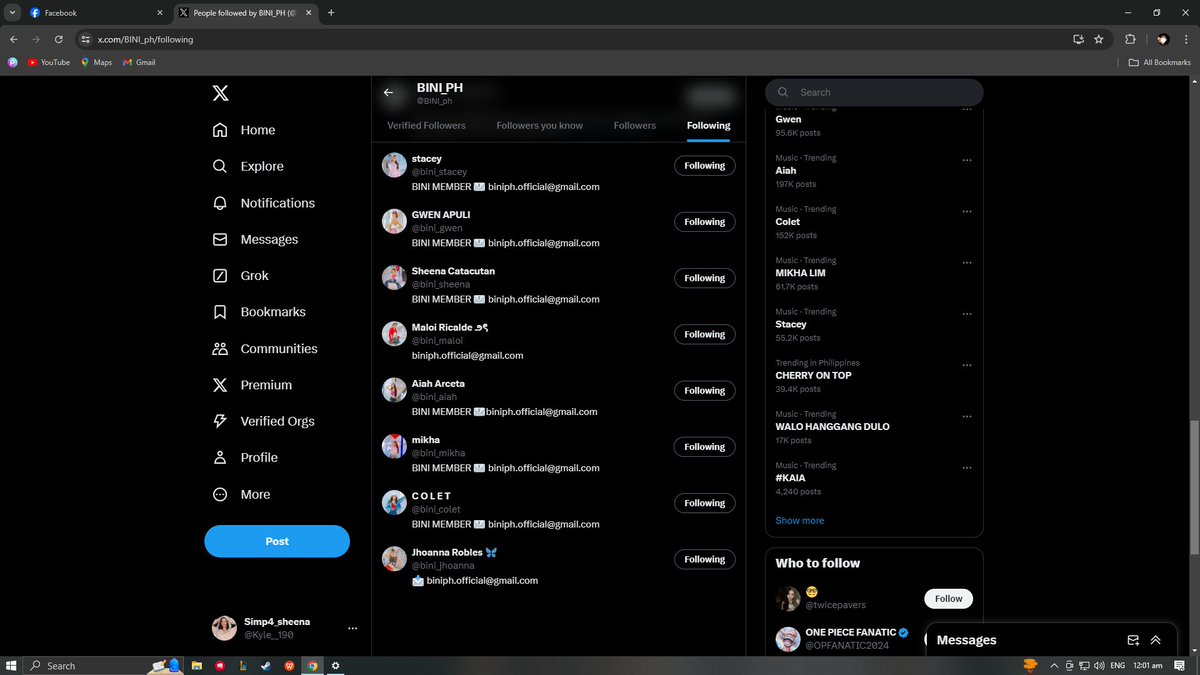Open more options for the MIKHA LIM trend
Screen dimensions: 1200x675
[966, 263]
